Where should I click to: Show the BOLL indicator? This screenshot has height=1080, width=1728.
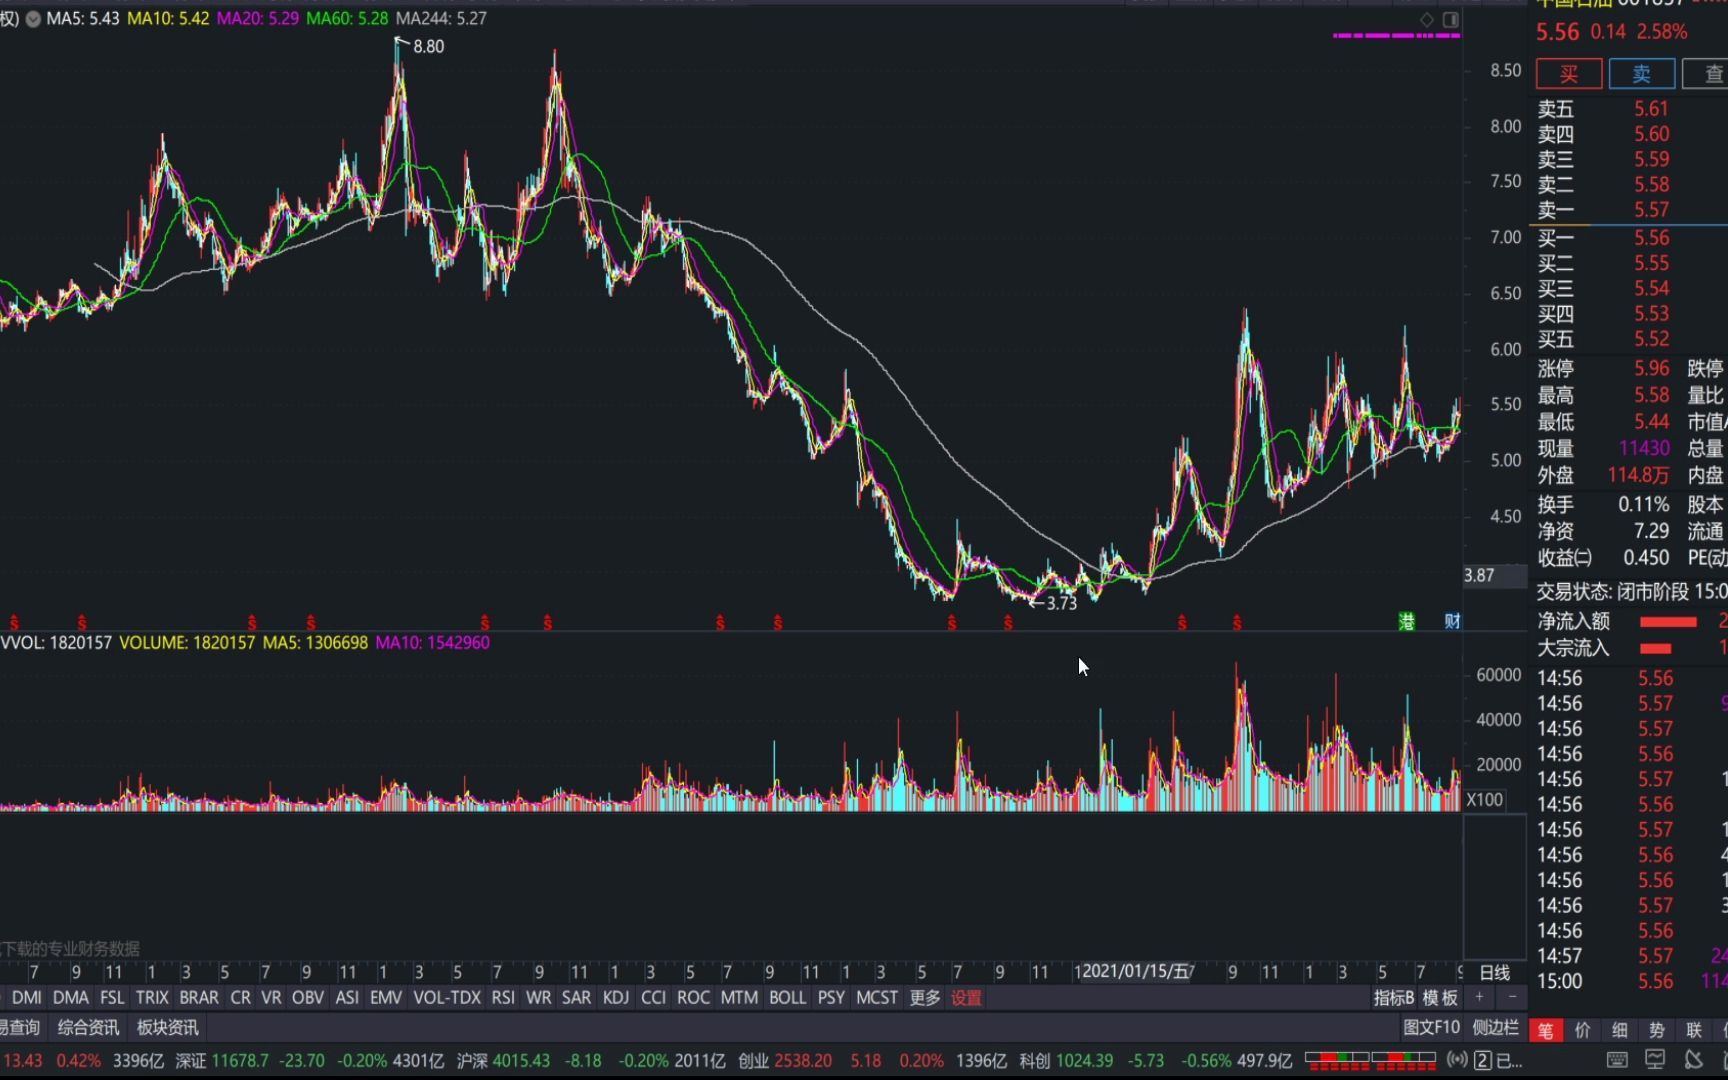coord(787,998)
